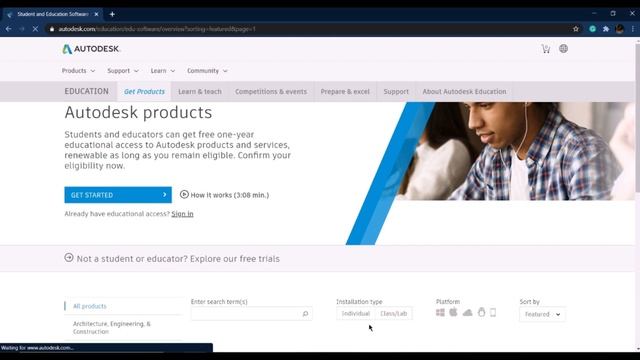
Task: Open the Chrome three-dot menu
Action: (633, 29)
